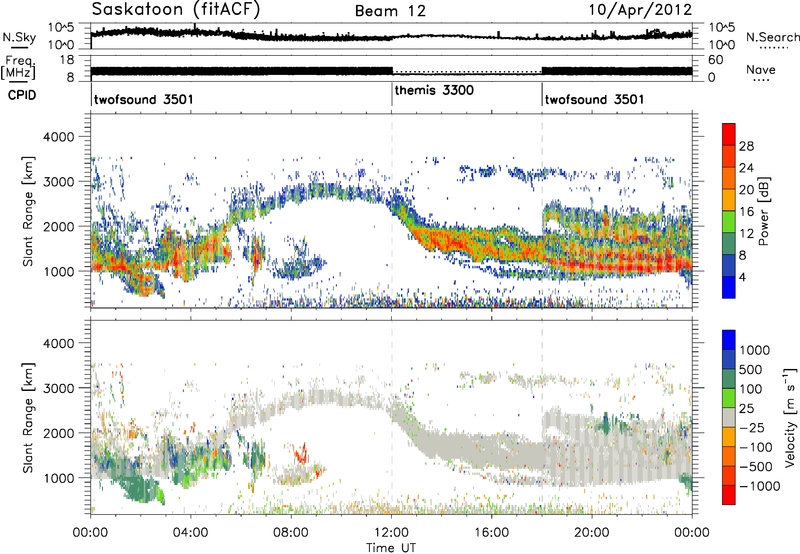Screen dimensions: 800x554
Task: Click the Time UT axis title
Action: pyautogui.click(x=391, y=548)
